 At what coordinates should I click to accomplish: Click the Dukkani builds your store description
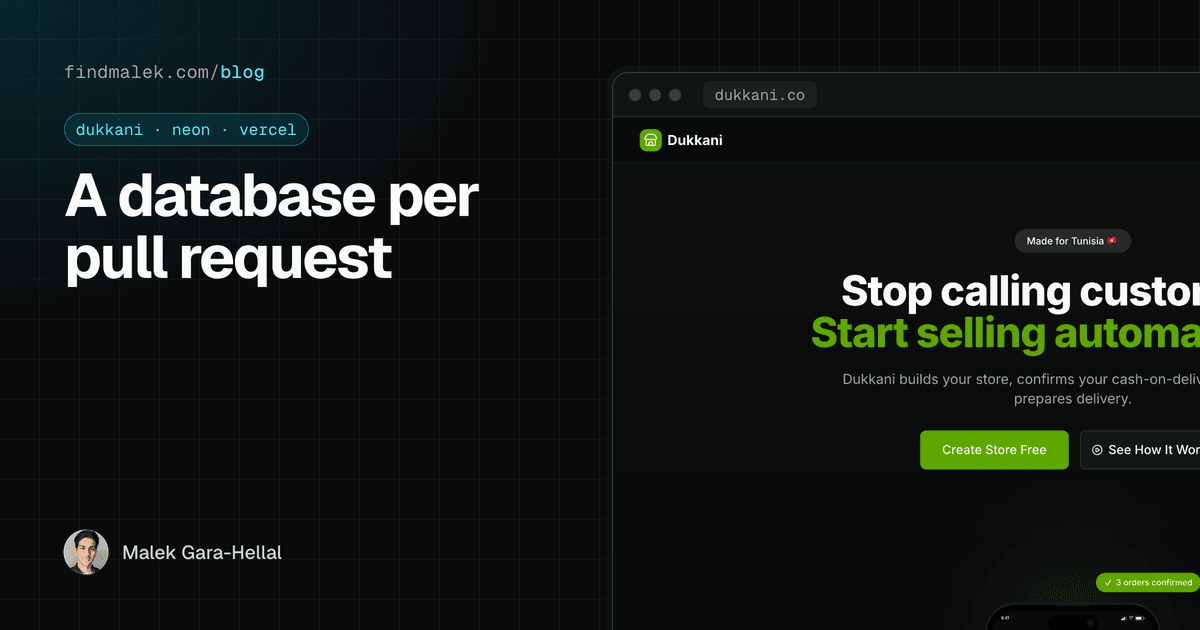pyautogui.click(x=1021, y=389)
